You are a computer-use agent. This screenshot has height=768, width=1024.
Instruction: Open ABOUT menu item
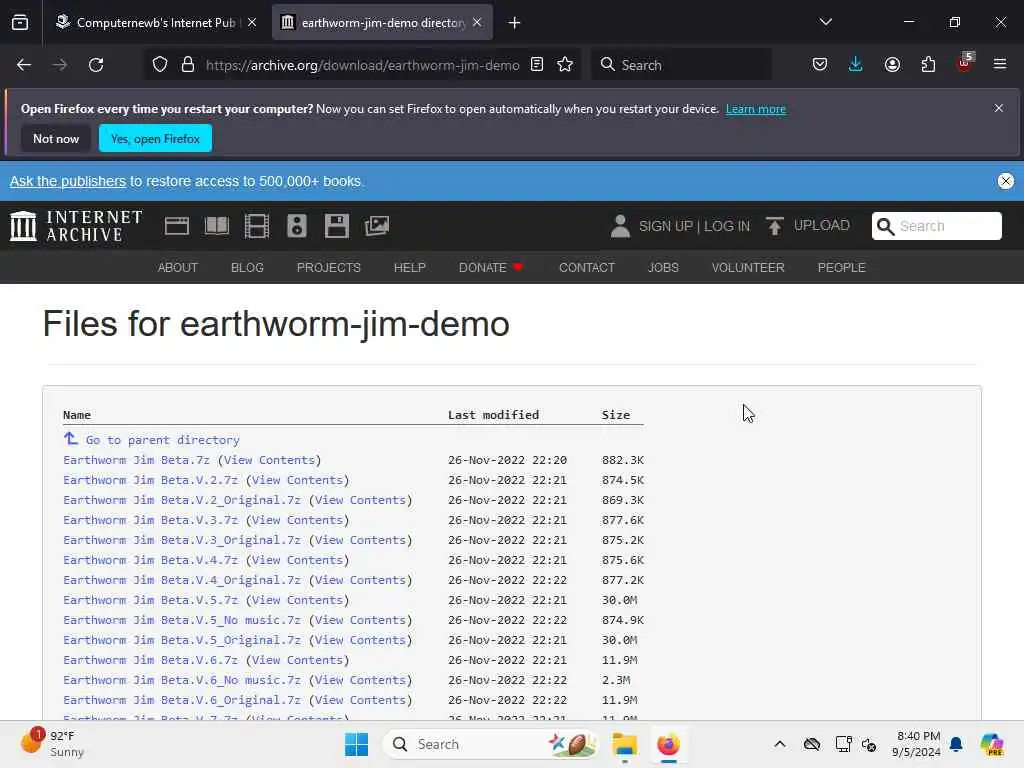pos(178,268)
